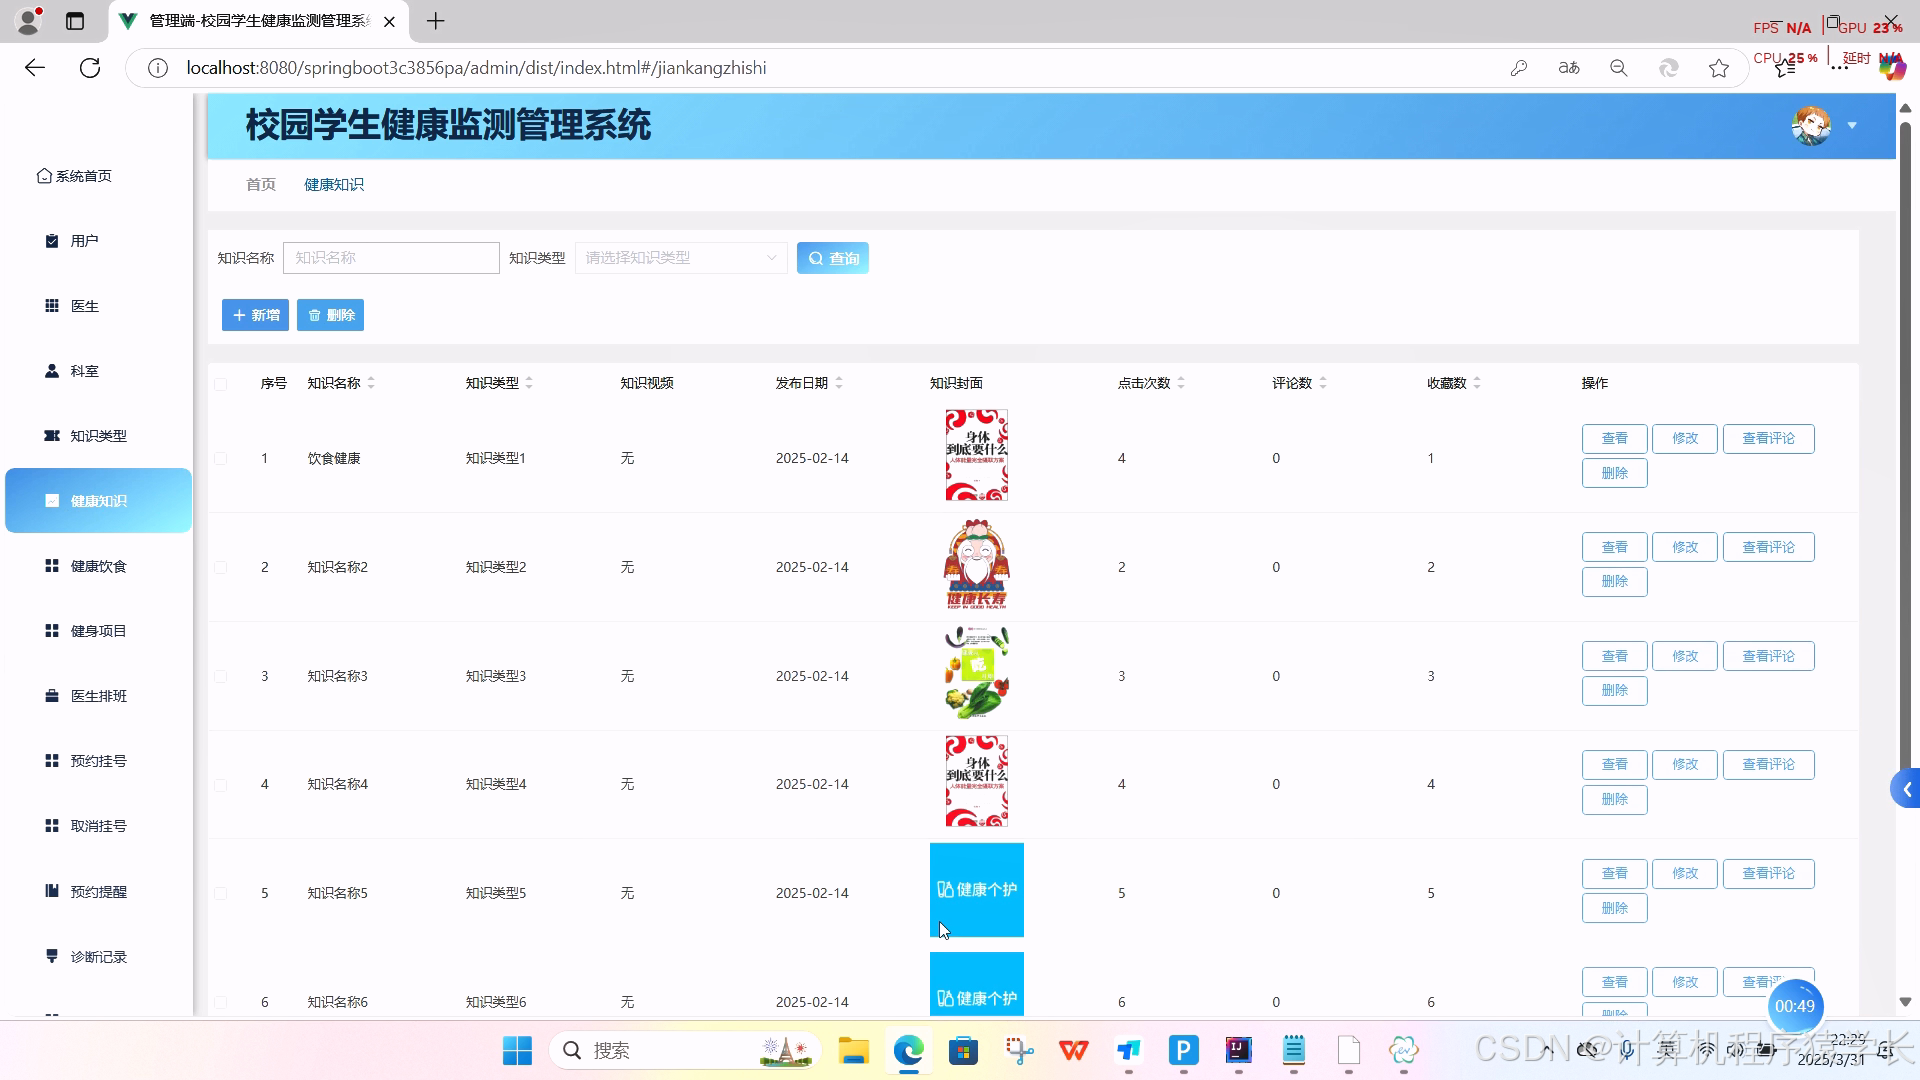Select the 健康知识 tab
The height and width of the screenshot is (1080, 1920).
coord(333,184)
